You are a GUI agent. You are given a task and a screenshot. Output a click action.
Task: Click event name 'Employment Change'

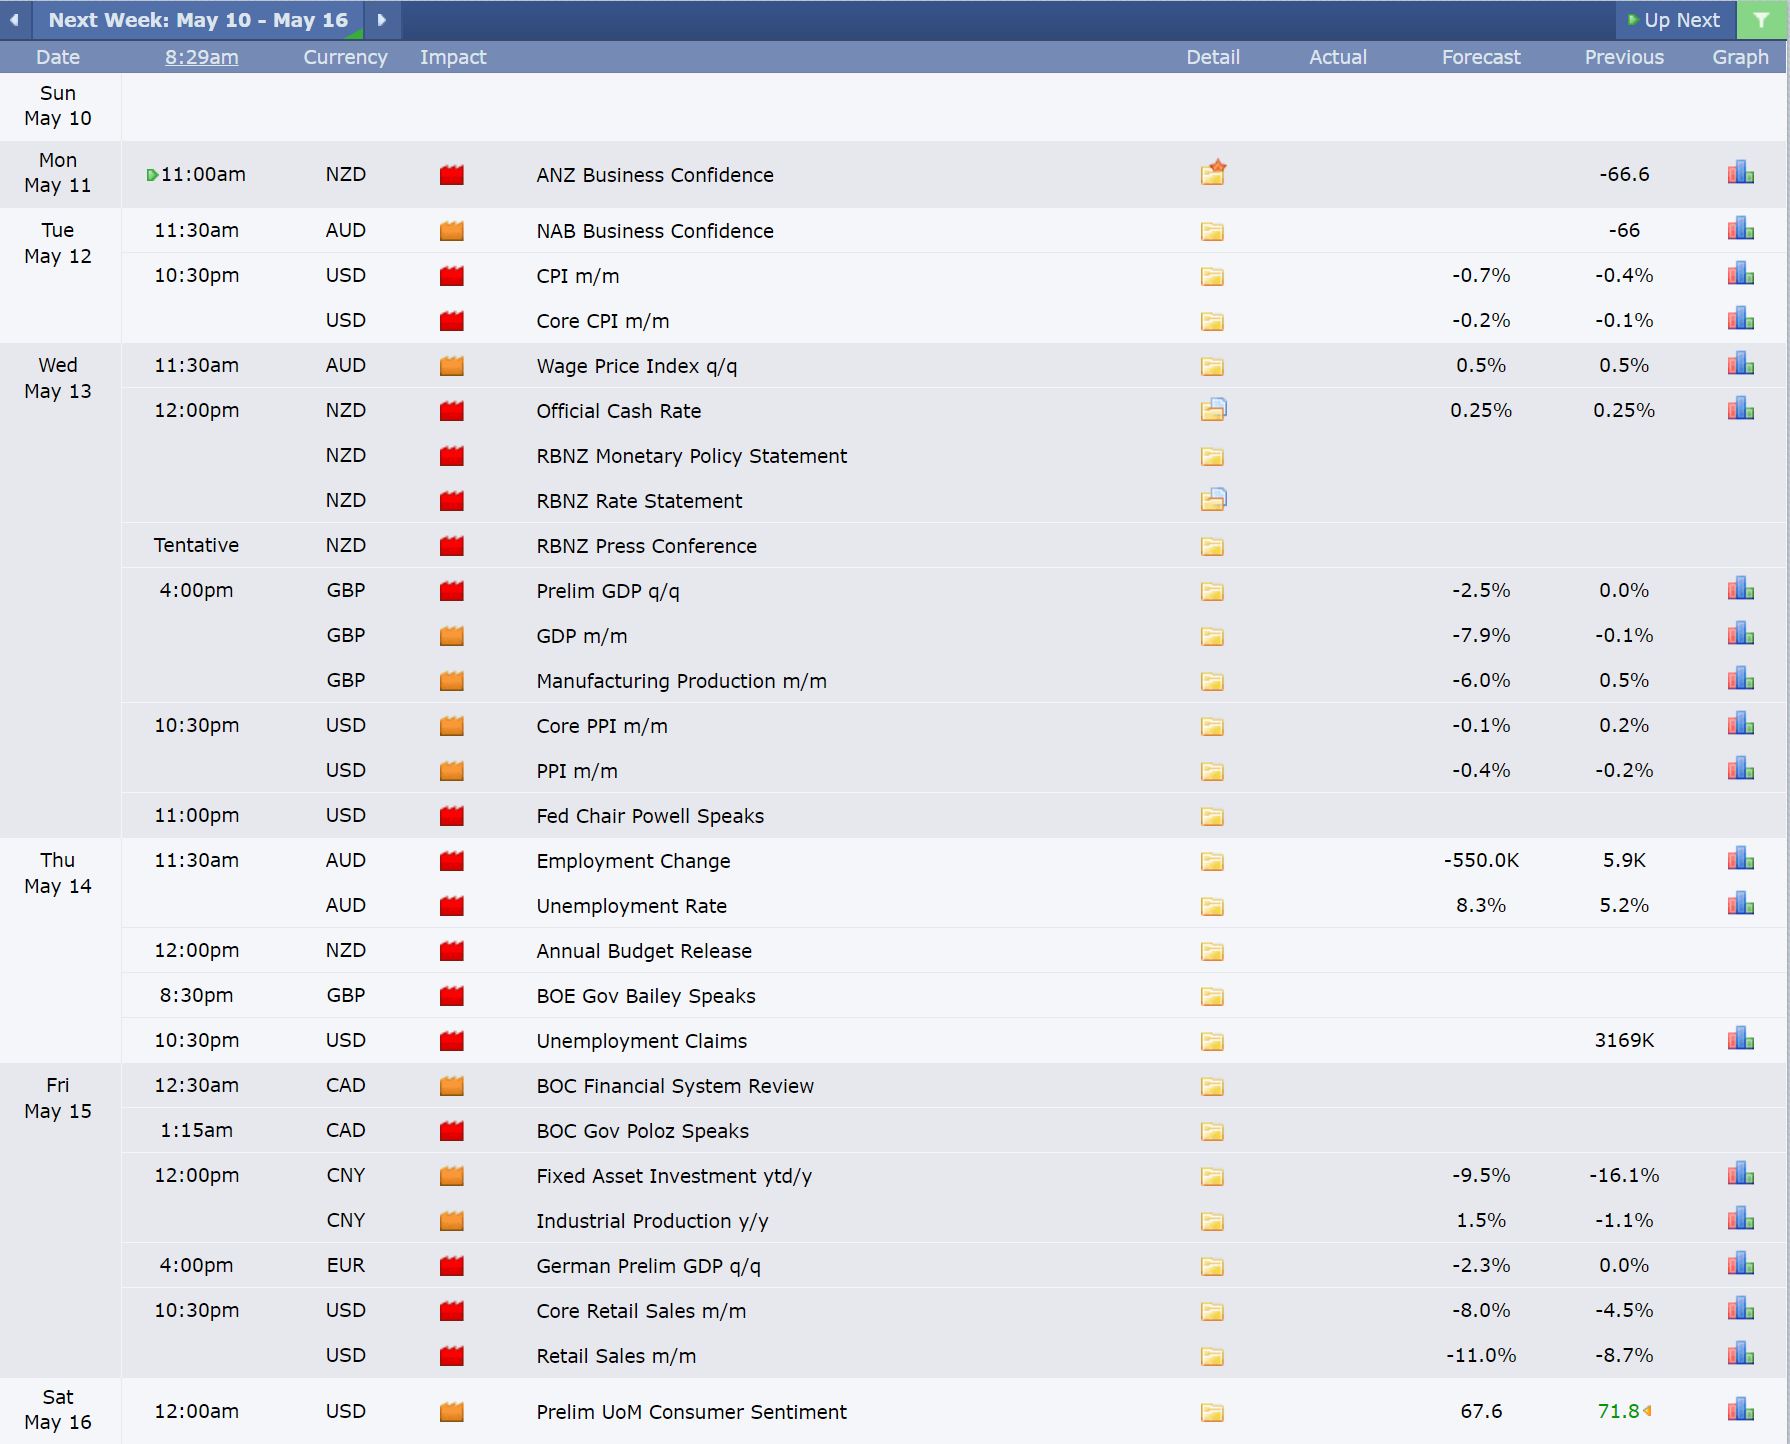click(x=633, y=861)
